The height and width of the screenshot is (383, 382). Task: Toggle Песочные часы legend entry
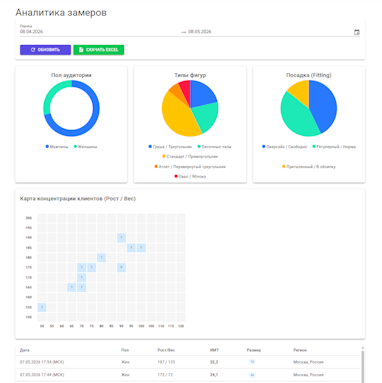pos(214,147)
